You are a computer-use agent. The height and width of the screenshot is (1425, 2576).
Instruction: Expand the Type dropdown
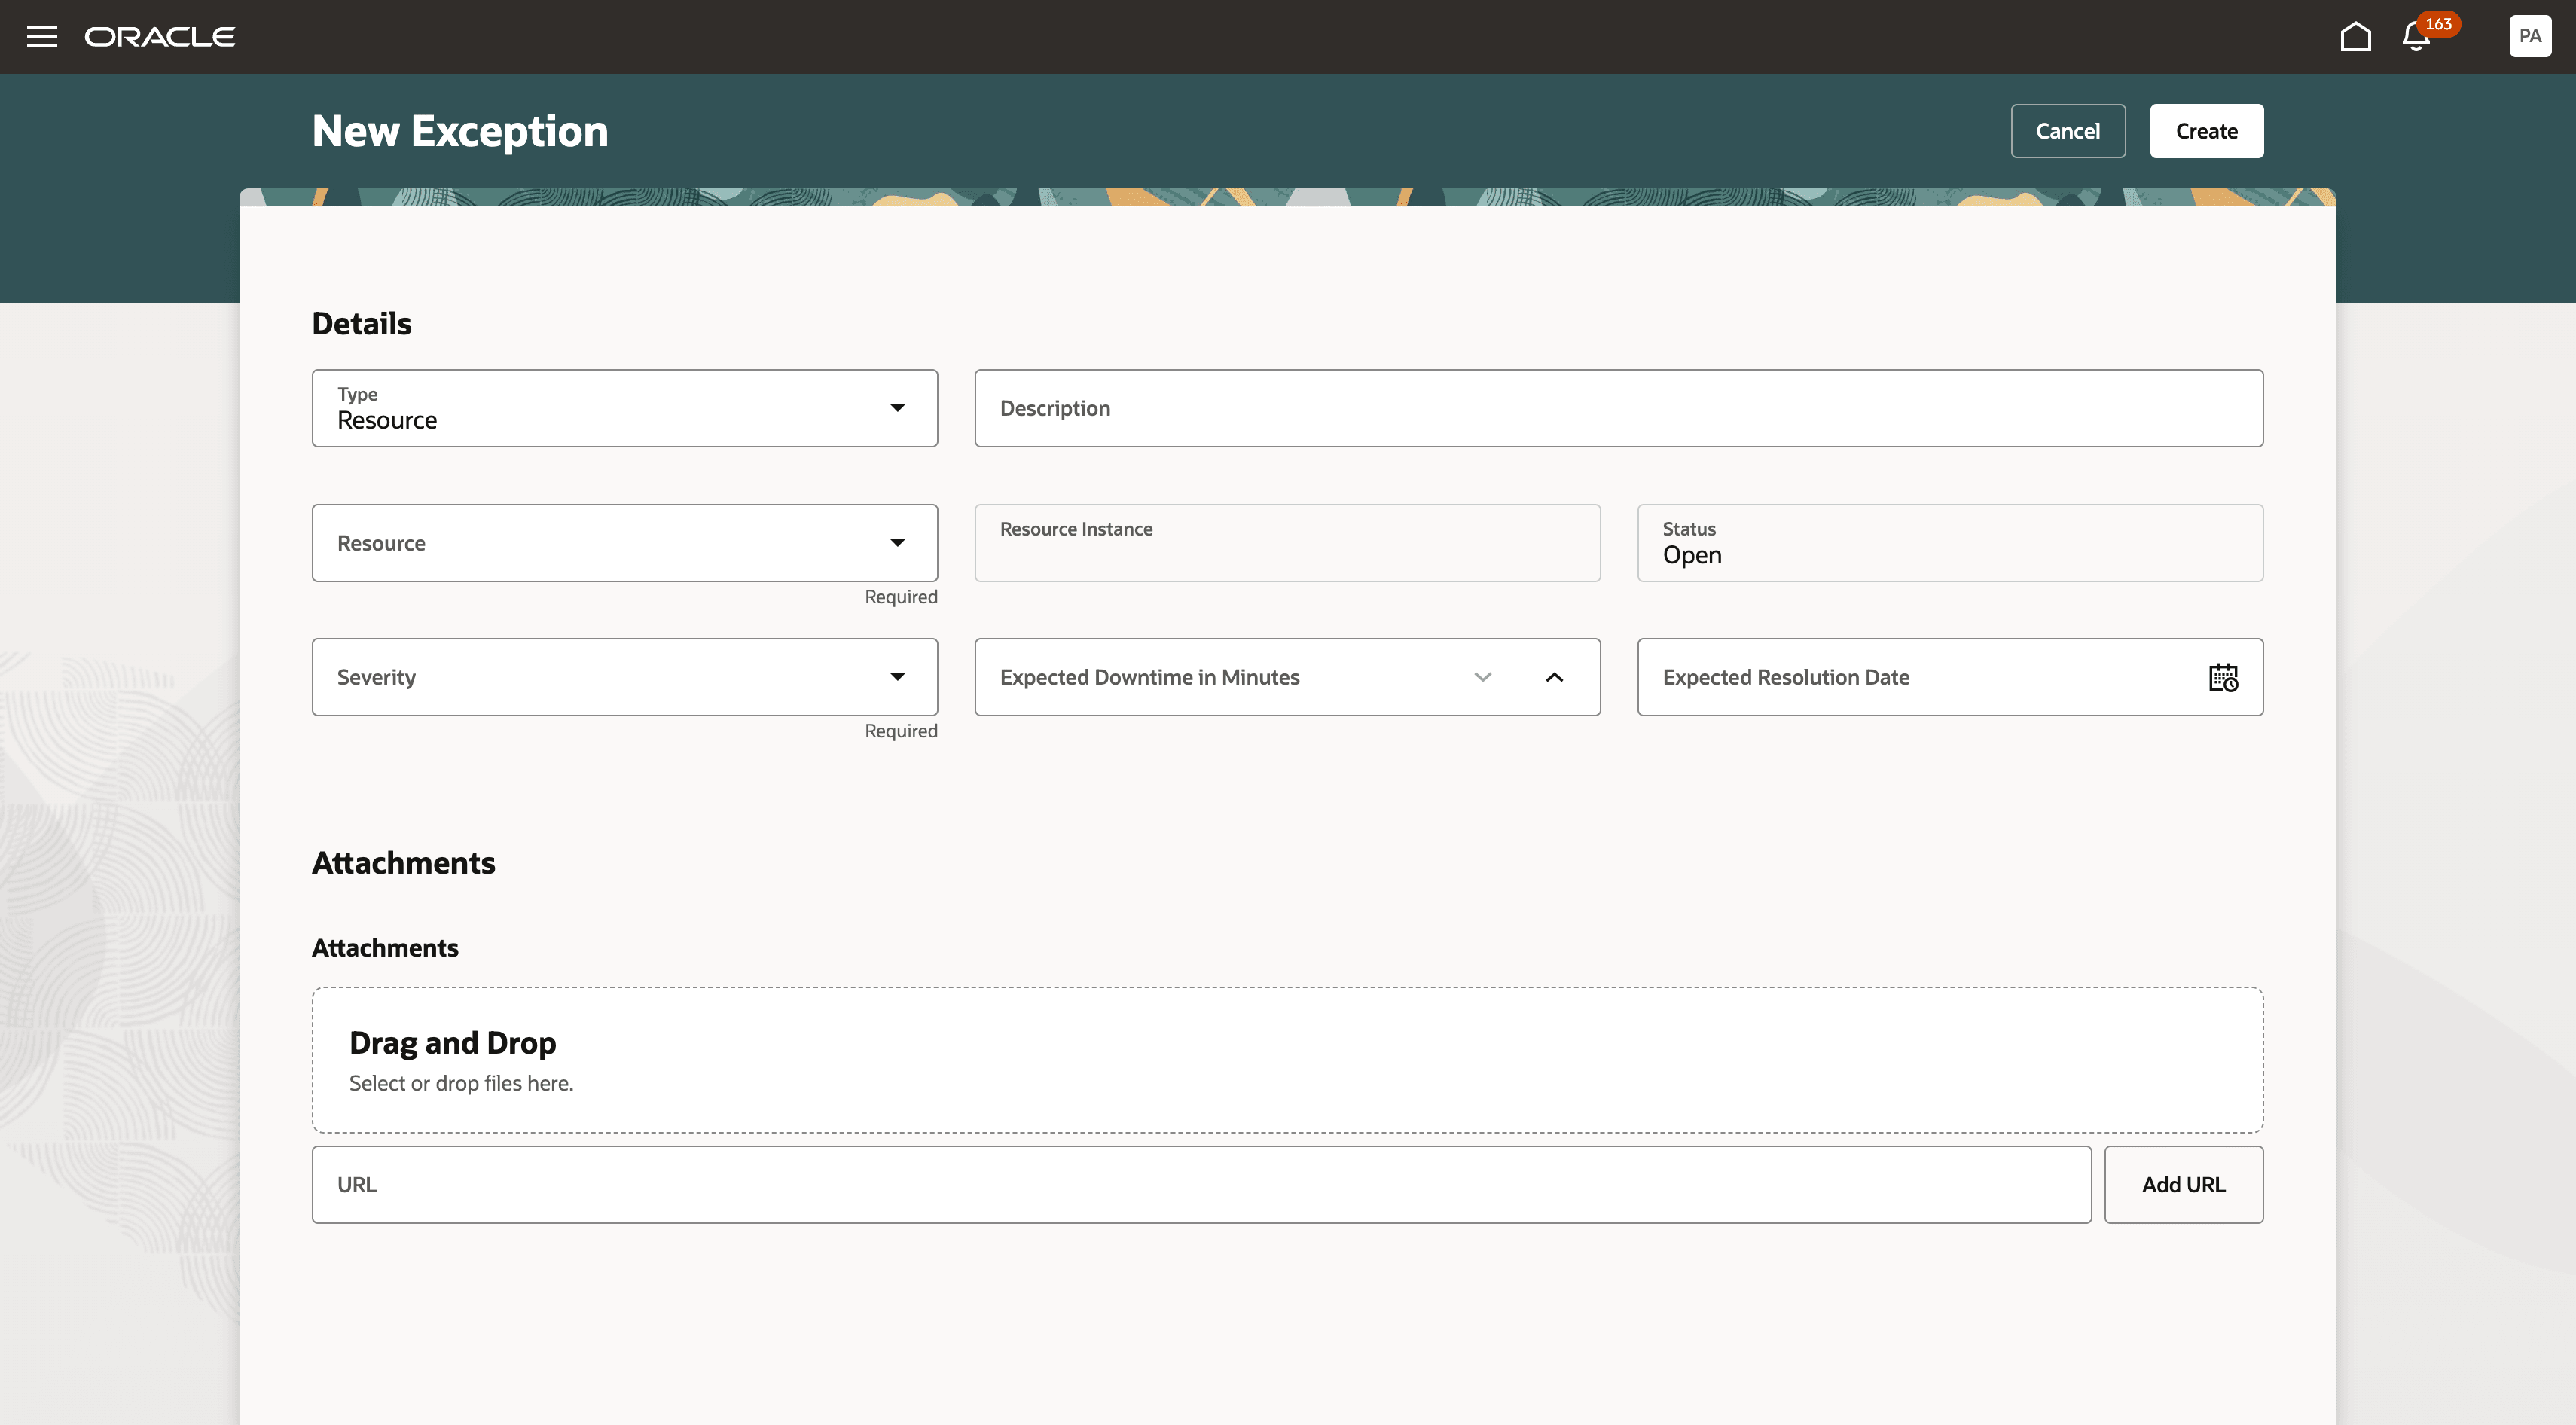coord(897,408)
